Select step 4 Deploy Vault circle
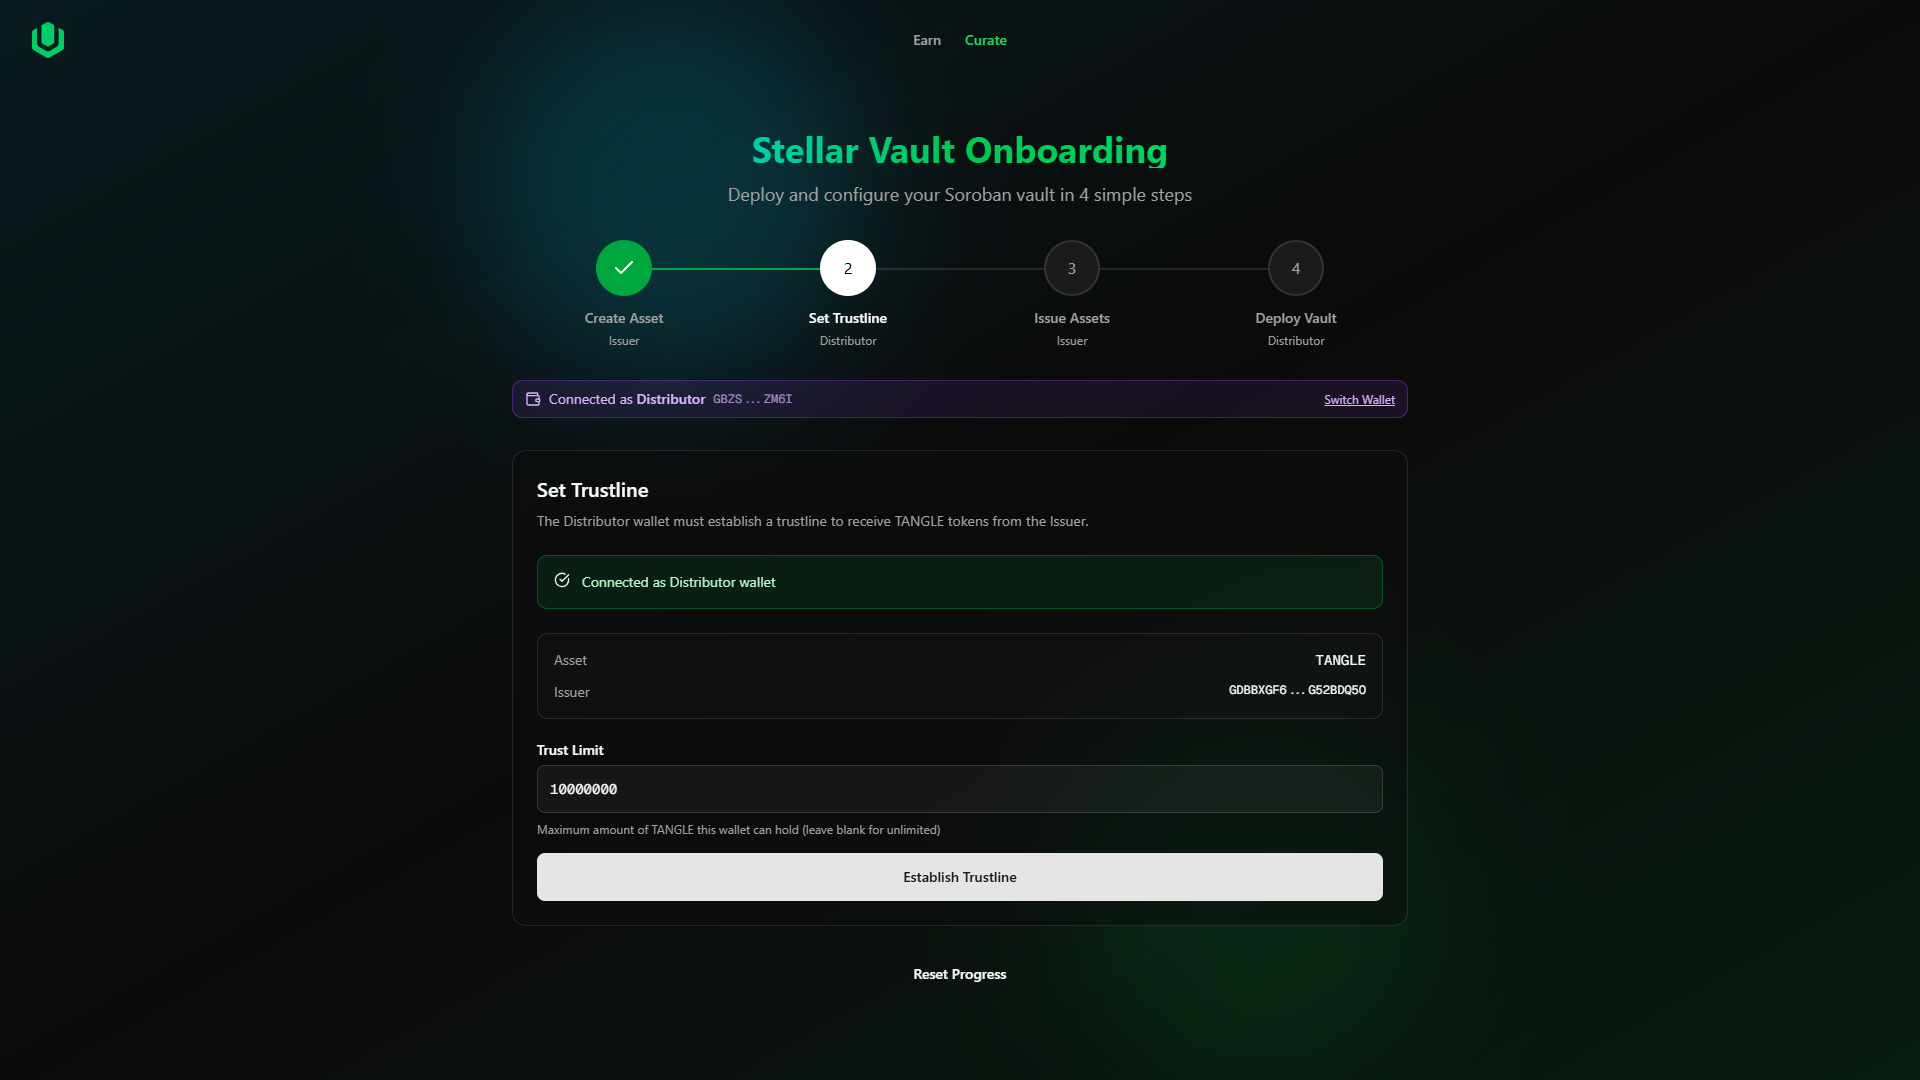This screenshot has height=1080, width=1920. [1296, 268]
